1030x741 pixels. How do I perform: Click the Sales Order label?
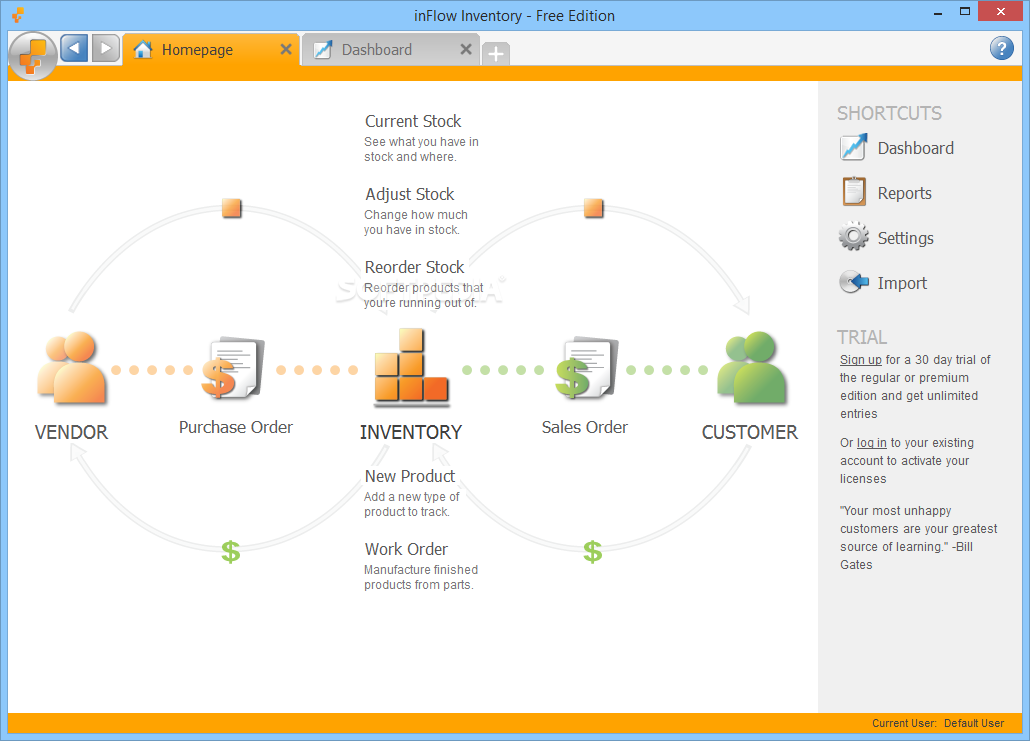click(585, 427)
